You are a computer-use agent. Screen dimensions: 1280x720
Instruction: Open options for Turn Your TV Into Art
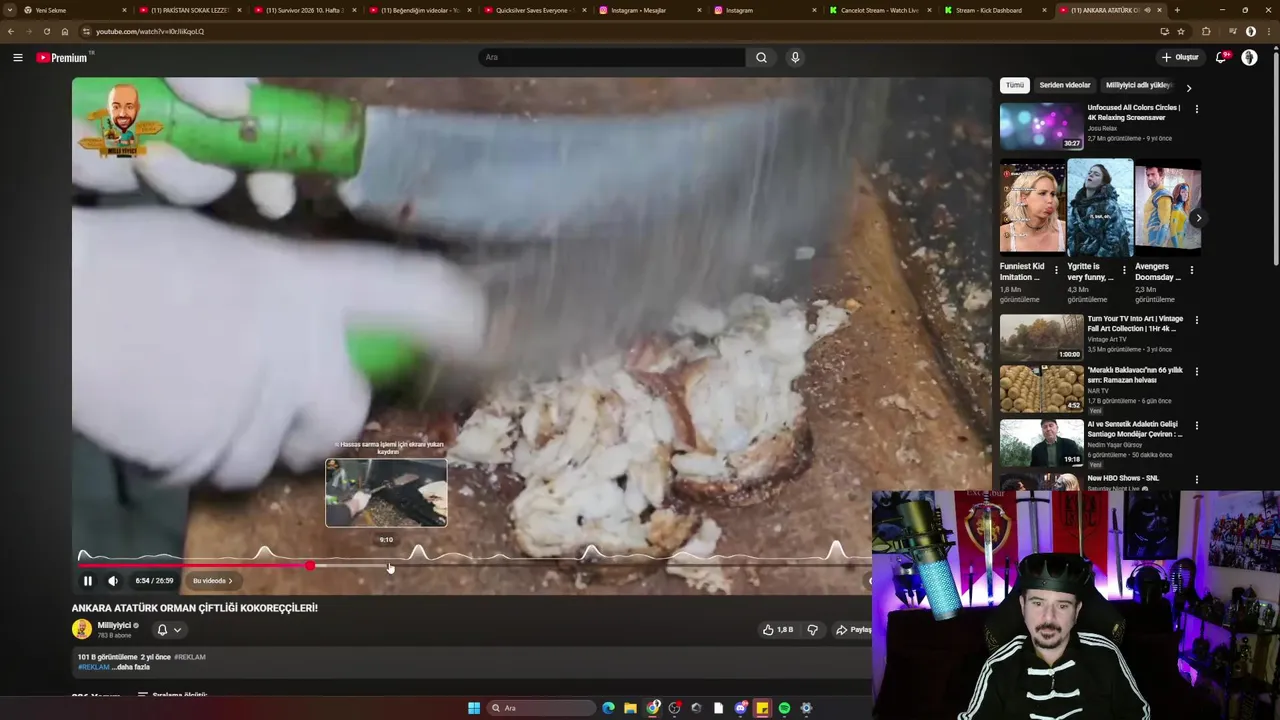click(1196, 320)
